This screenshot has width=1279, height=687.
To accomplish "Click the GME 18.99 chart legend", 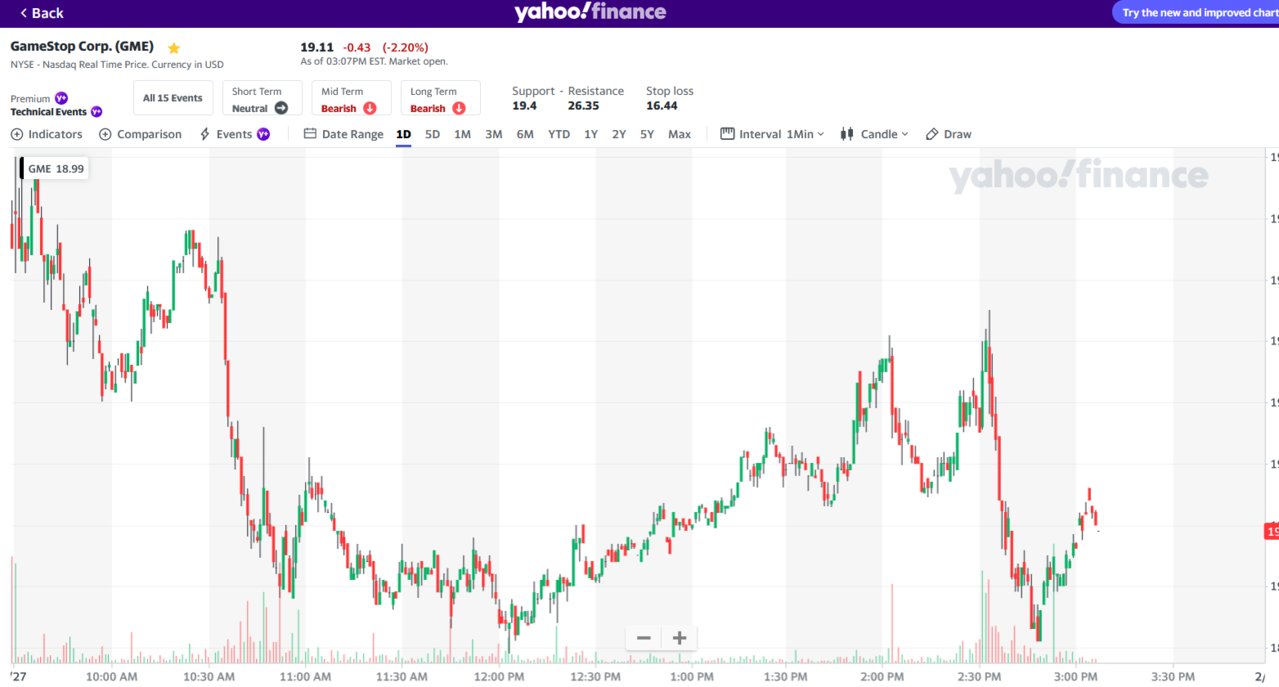I will point(55,169).
